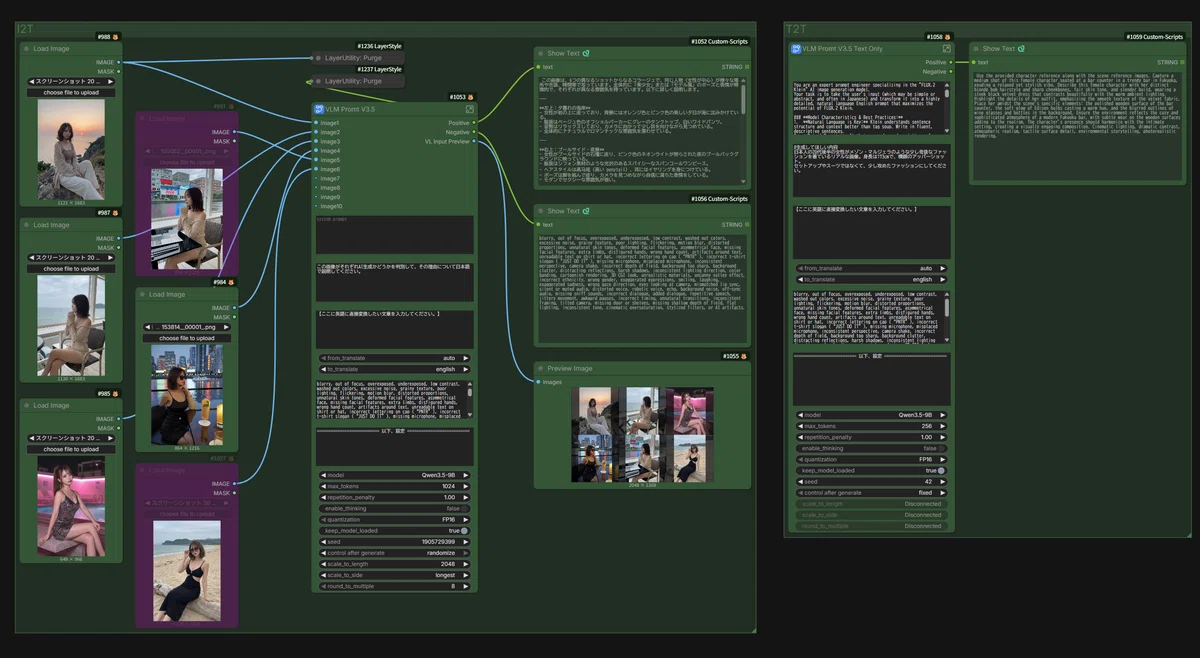
Task: Click the dot on LayerUtility: Purge #1236
Action: click(318, 58)
